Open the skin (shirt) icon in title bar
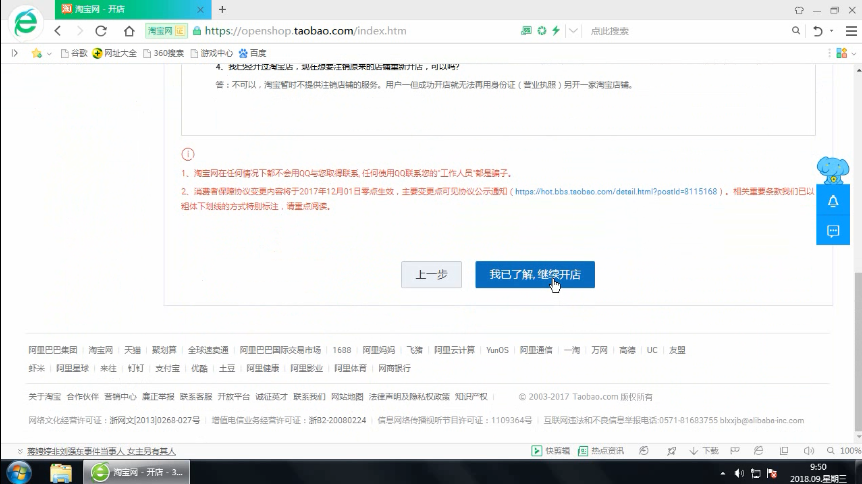 [799, 10]
